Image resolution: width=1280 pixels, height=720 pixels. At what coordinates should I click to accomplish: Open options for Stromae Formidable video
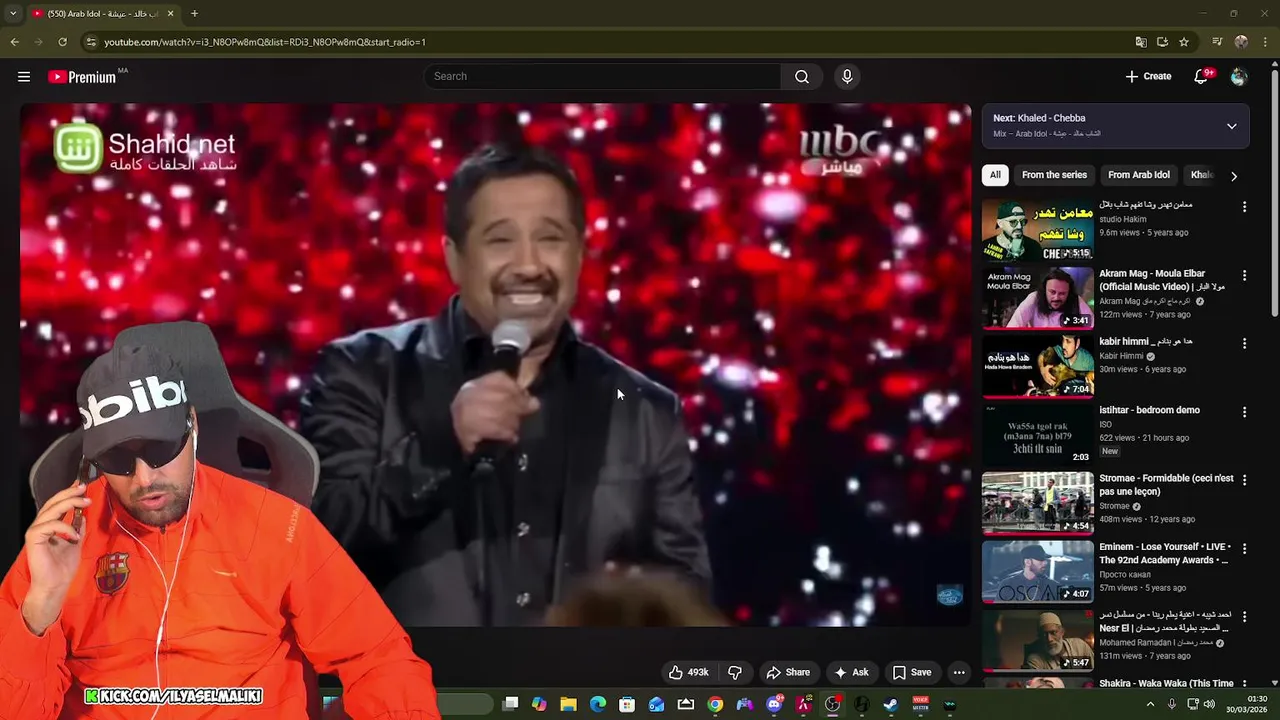1244,480
